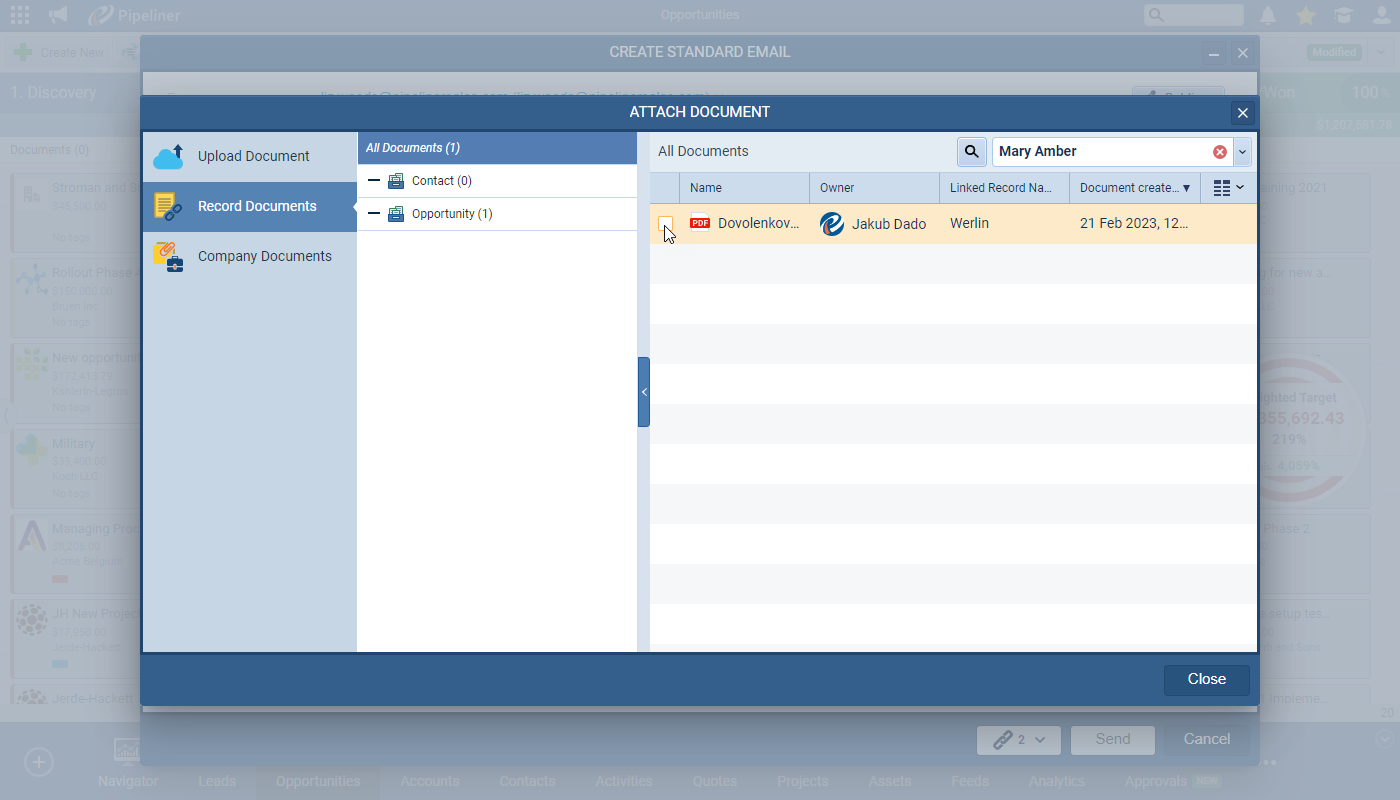Screen dimensions: 1400x800
Task: Click the Upload Document cloud icon
Action: (168, 156)
